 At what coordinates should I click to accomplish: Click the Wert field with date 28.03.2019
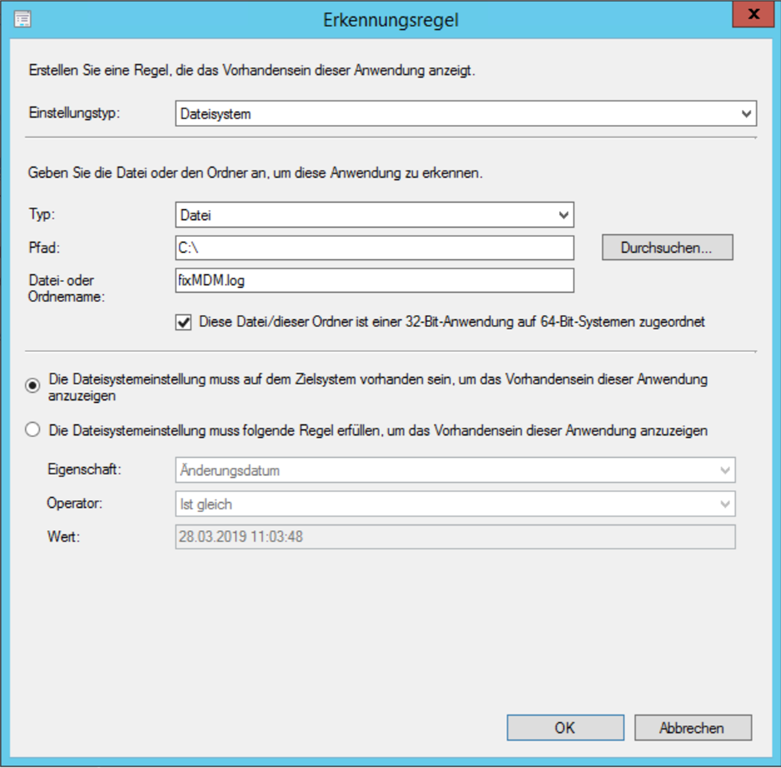[455, 537]
